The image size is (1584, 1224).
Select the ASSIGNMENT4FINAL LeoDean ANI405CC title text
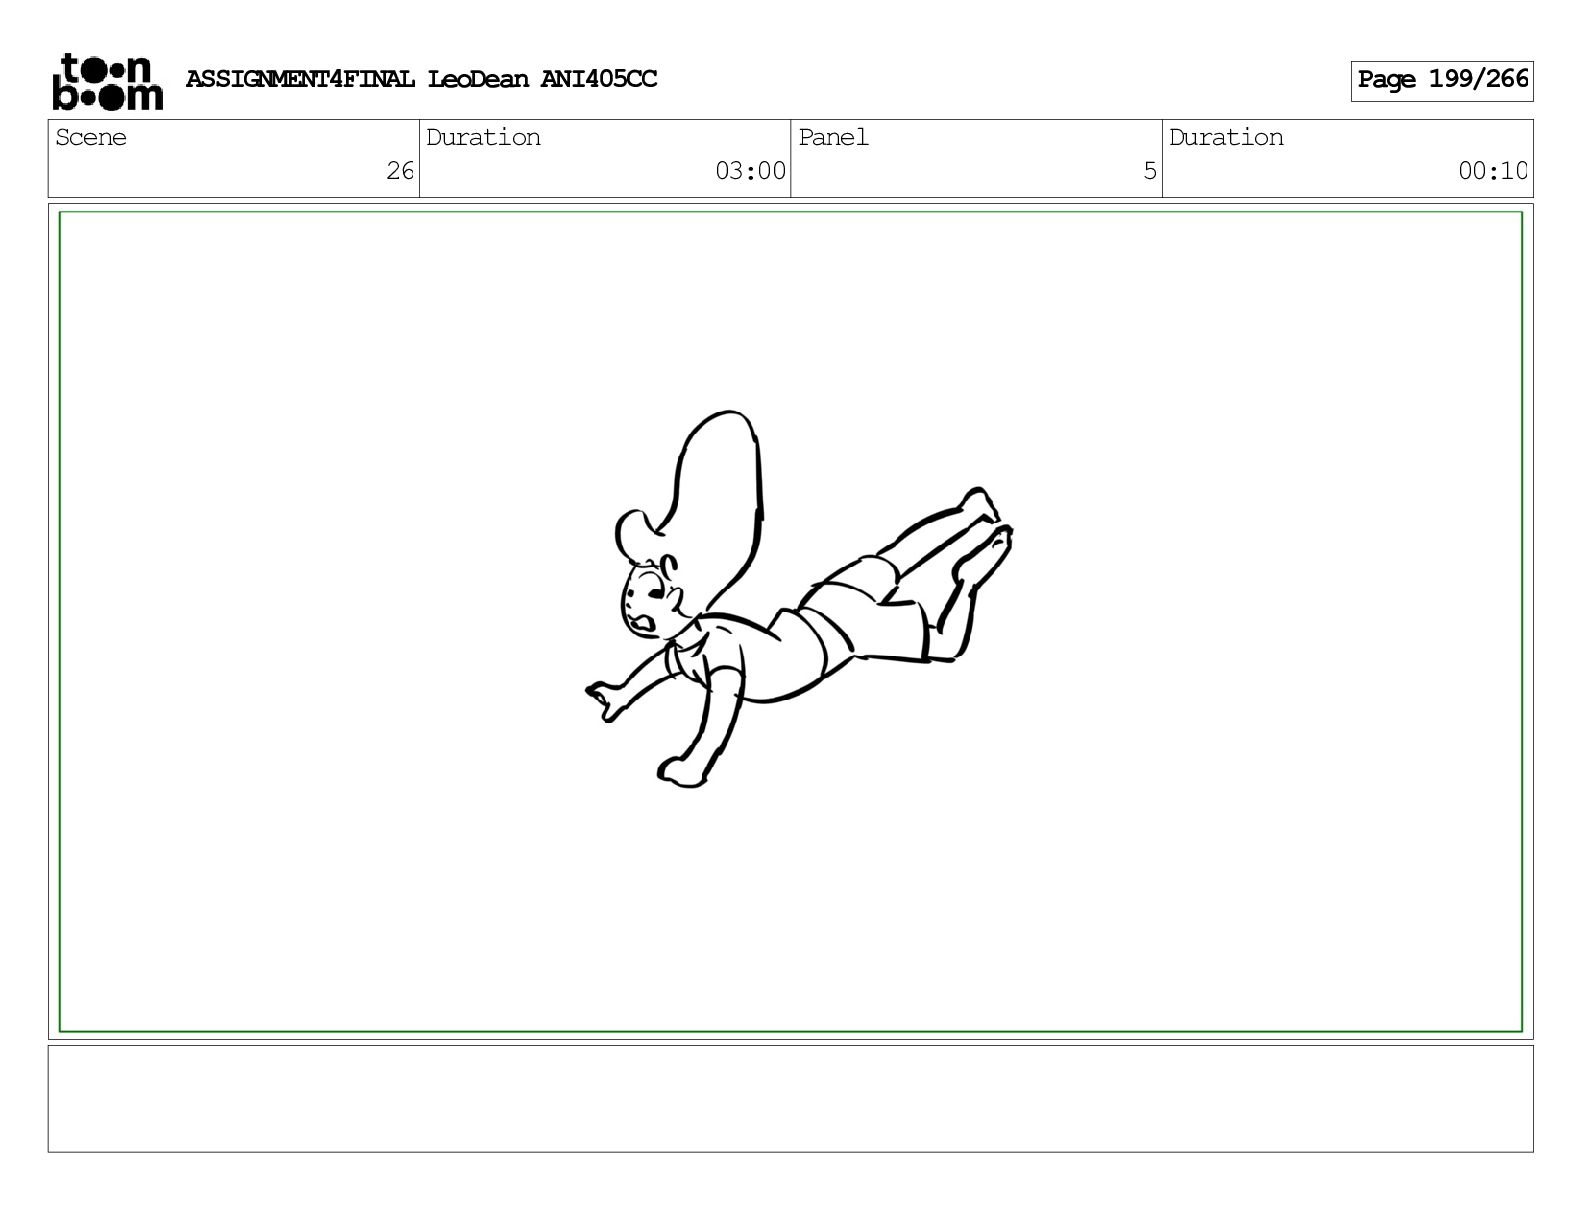421,79
